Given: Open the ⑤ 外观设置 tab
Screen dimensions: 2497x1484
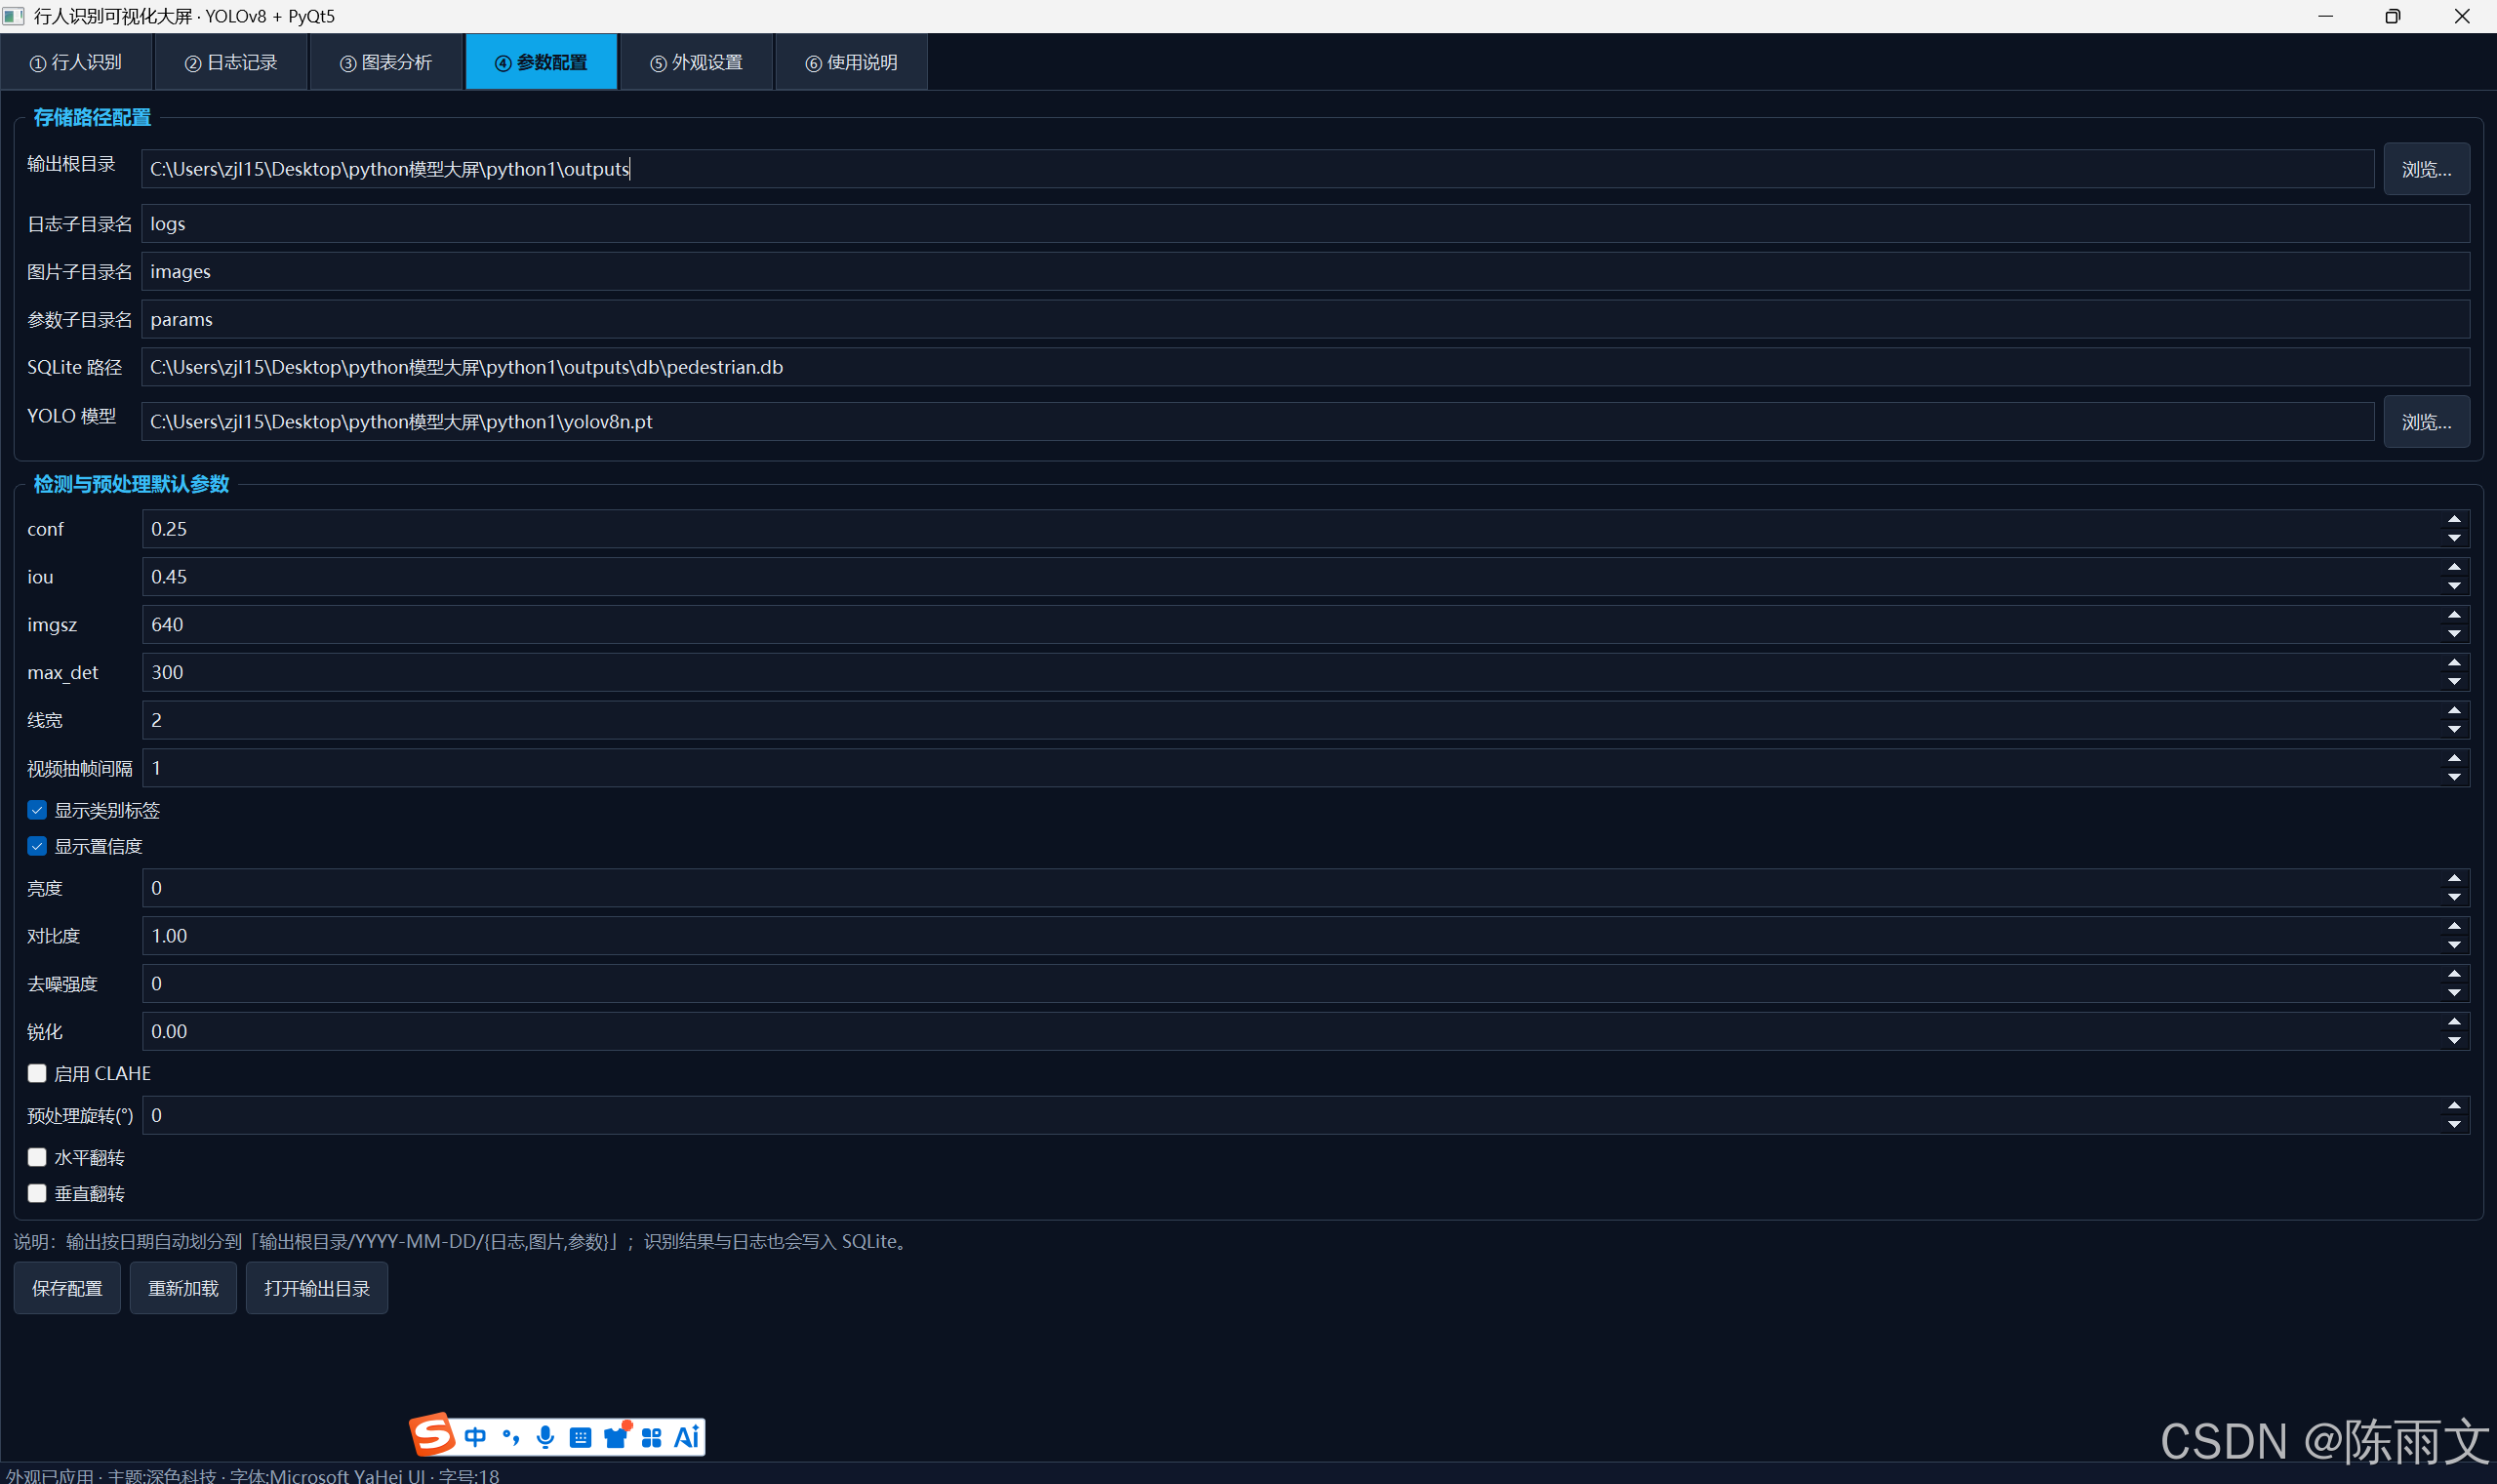Looking at the screenshot, I should tap(696, 62).
